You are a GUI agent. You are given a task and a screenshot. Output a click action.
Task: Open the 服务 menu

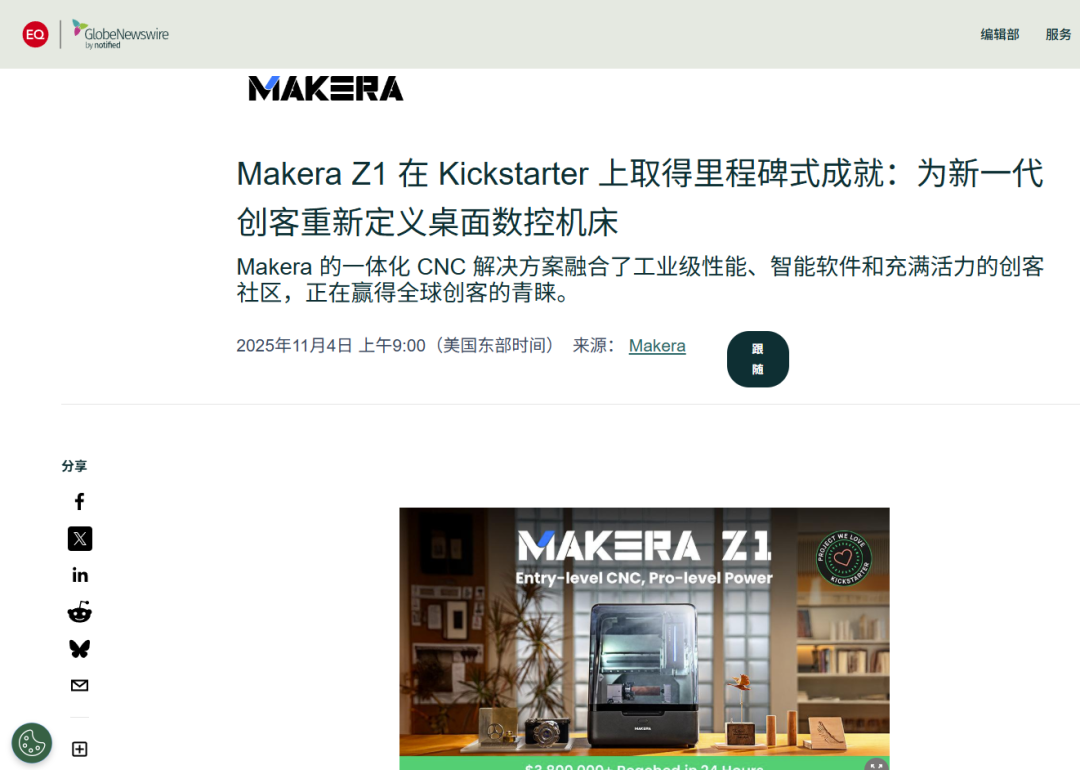(1058, 34)
